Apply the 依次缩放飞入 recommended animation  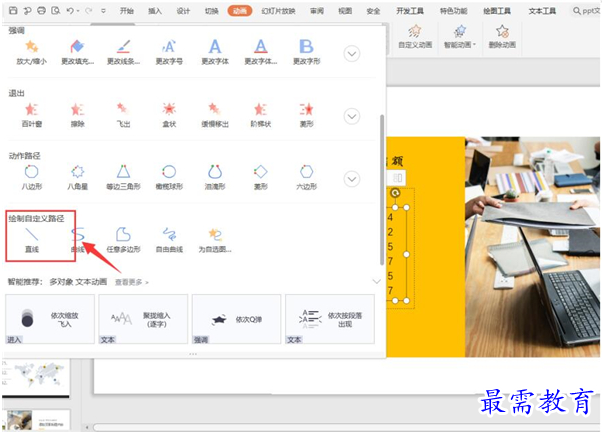coord(50,319)
